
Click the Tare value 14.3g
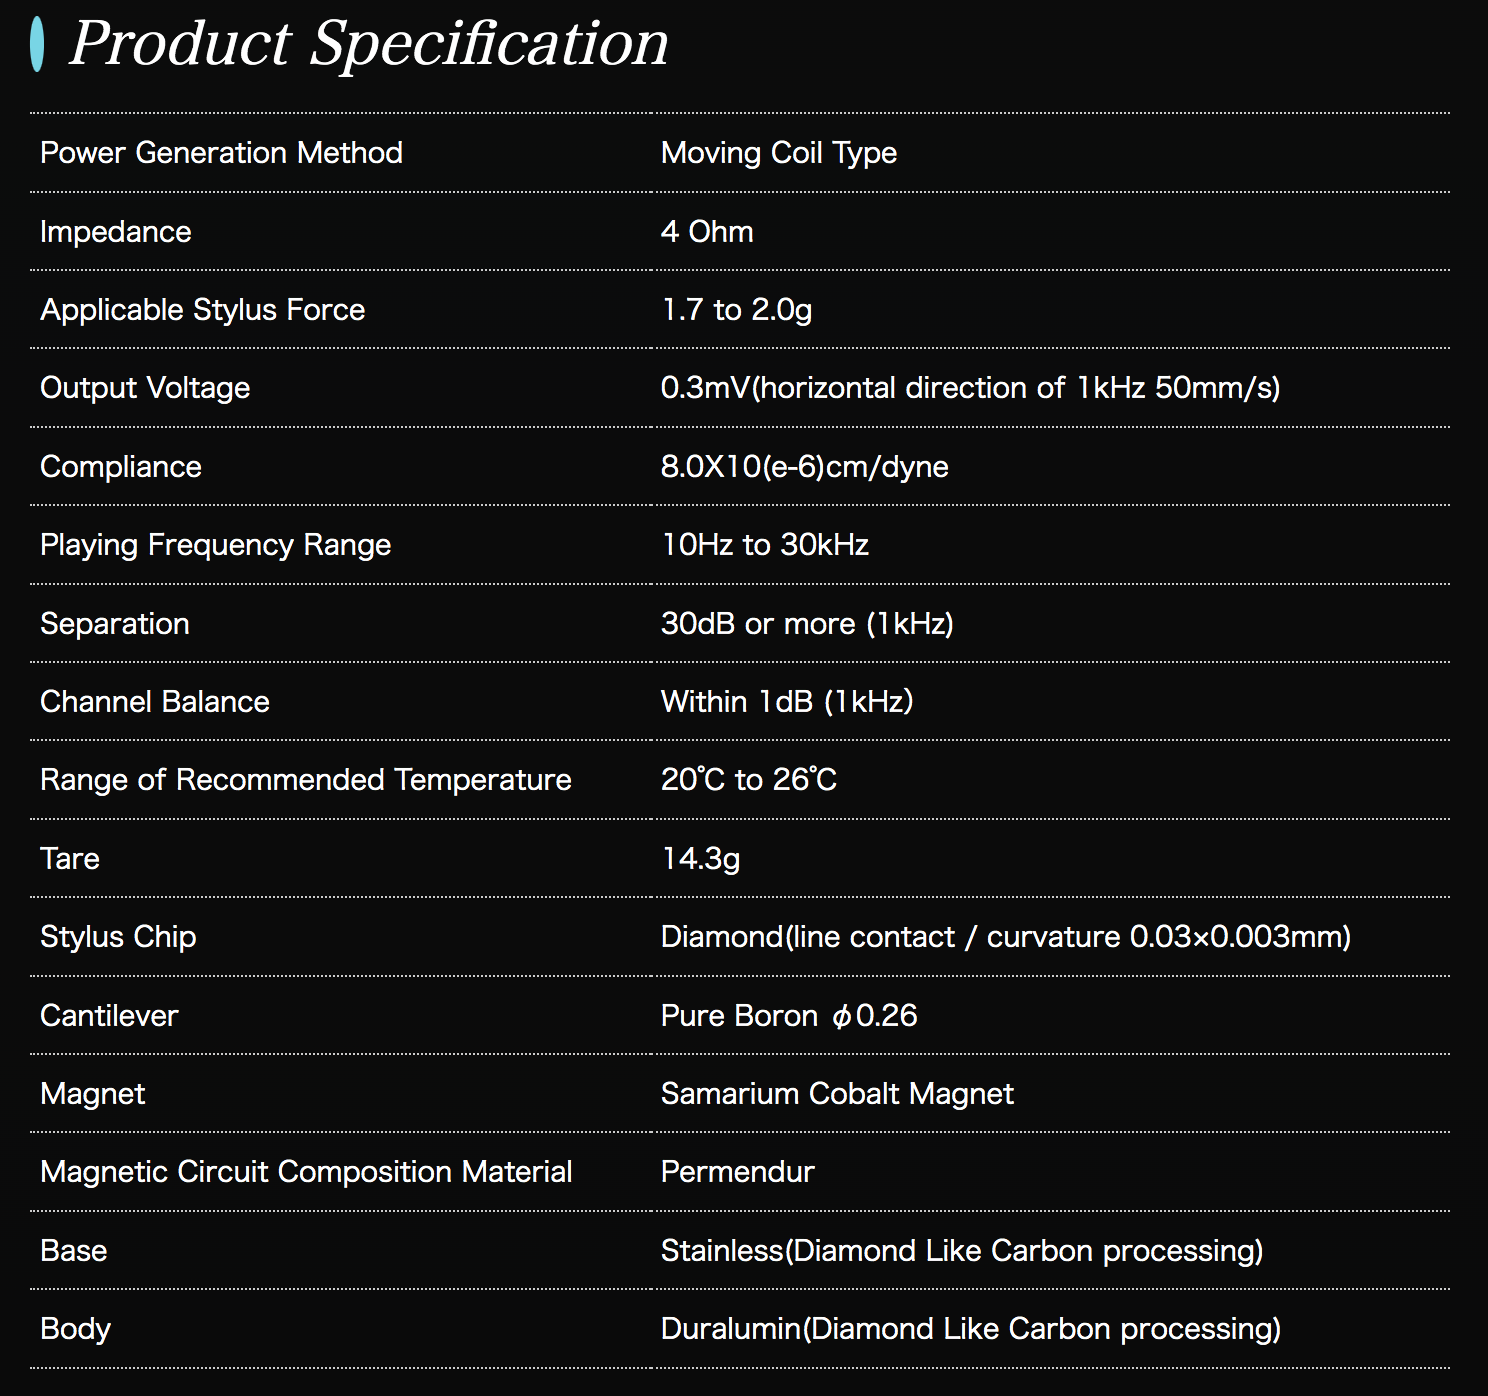(700, 859)
